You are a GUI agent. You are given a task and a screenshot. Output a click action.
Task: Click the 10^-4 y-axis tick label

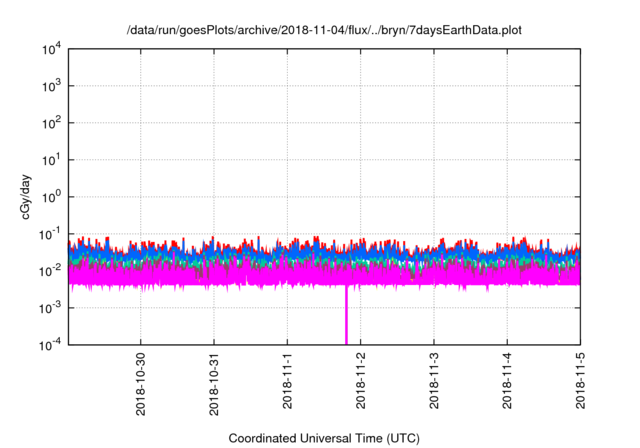(50, 345)
